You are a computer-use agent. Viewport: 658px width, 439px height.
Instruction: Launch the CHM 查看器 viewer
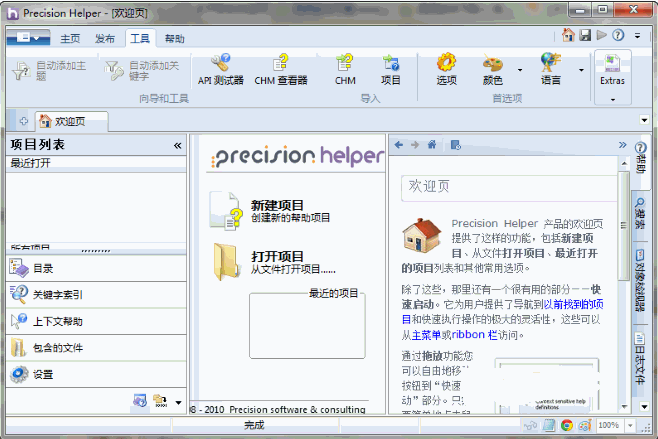tap(281, 70)
